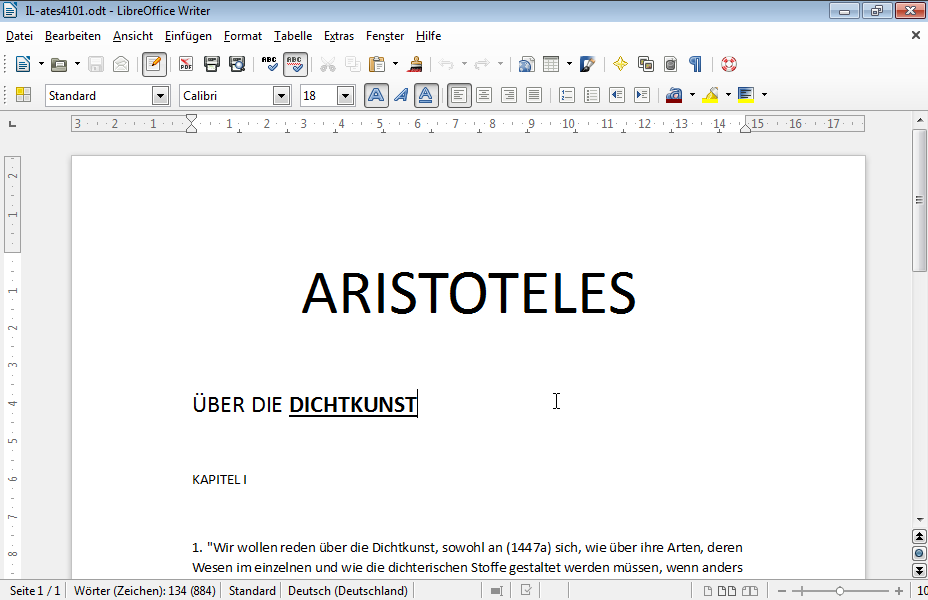Open the Calibri font name dropdown
The height and width of the screenshot is (600, 928).
coord(282,95)
